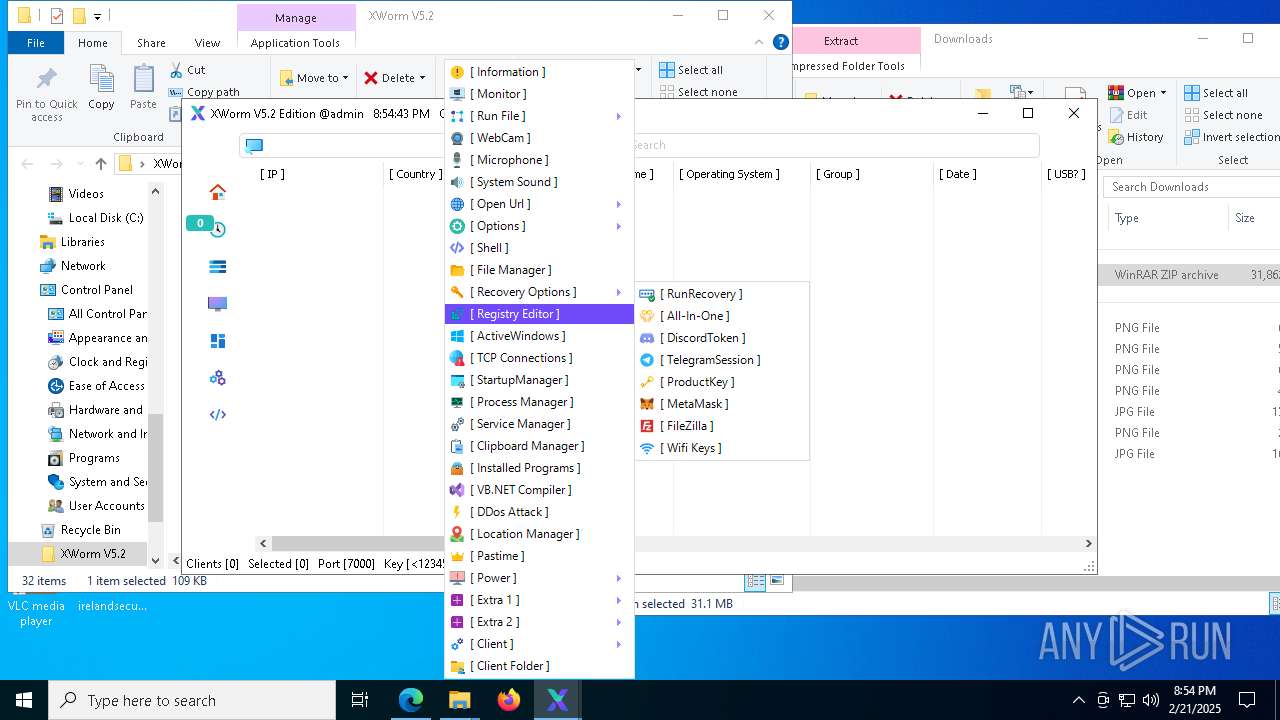This screenshot has width=1280, height=720.
Task: Open the XWorm builder code sidebar icon
Action: (x=217, y=415)
